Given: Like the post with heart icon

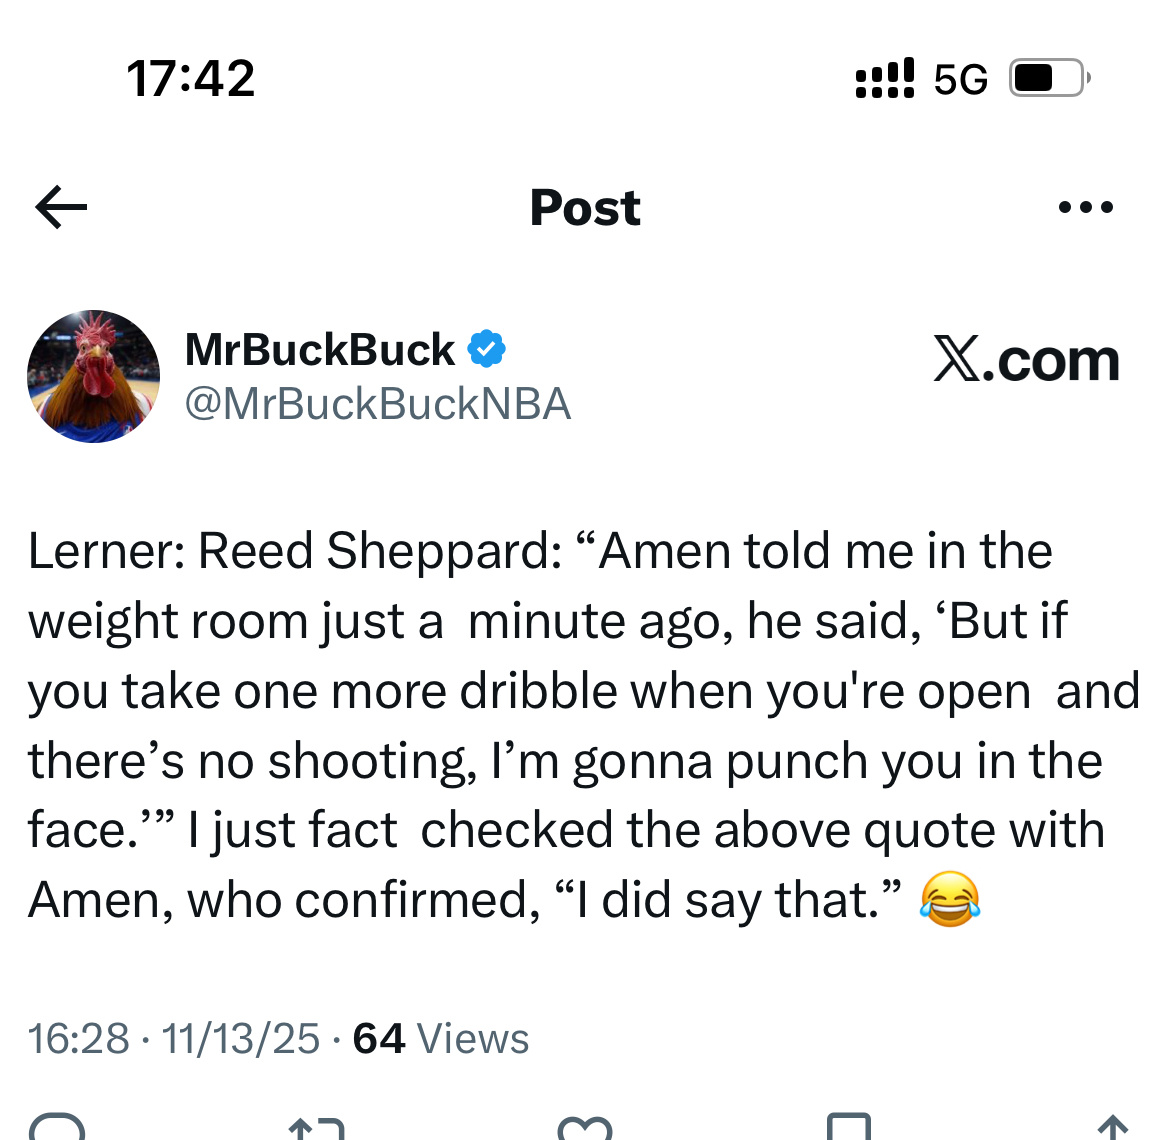Looking at the screenshot, I should coord(584,1129).
